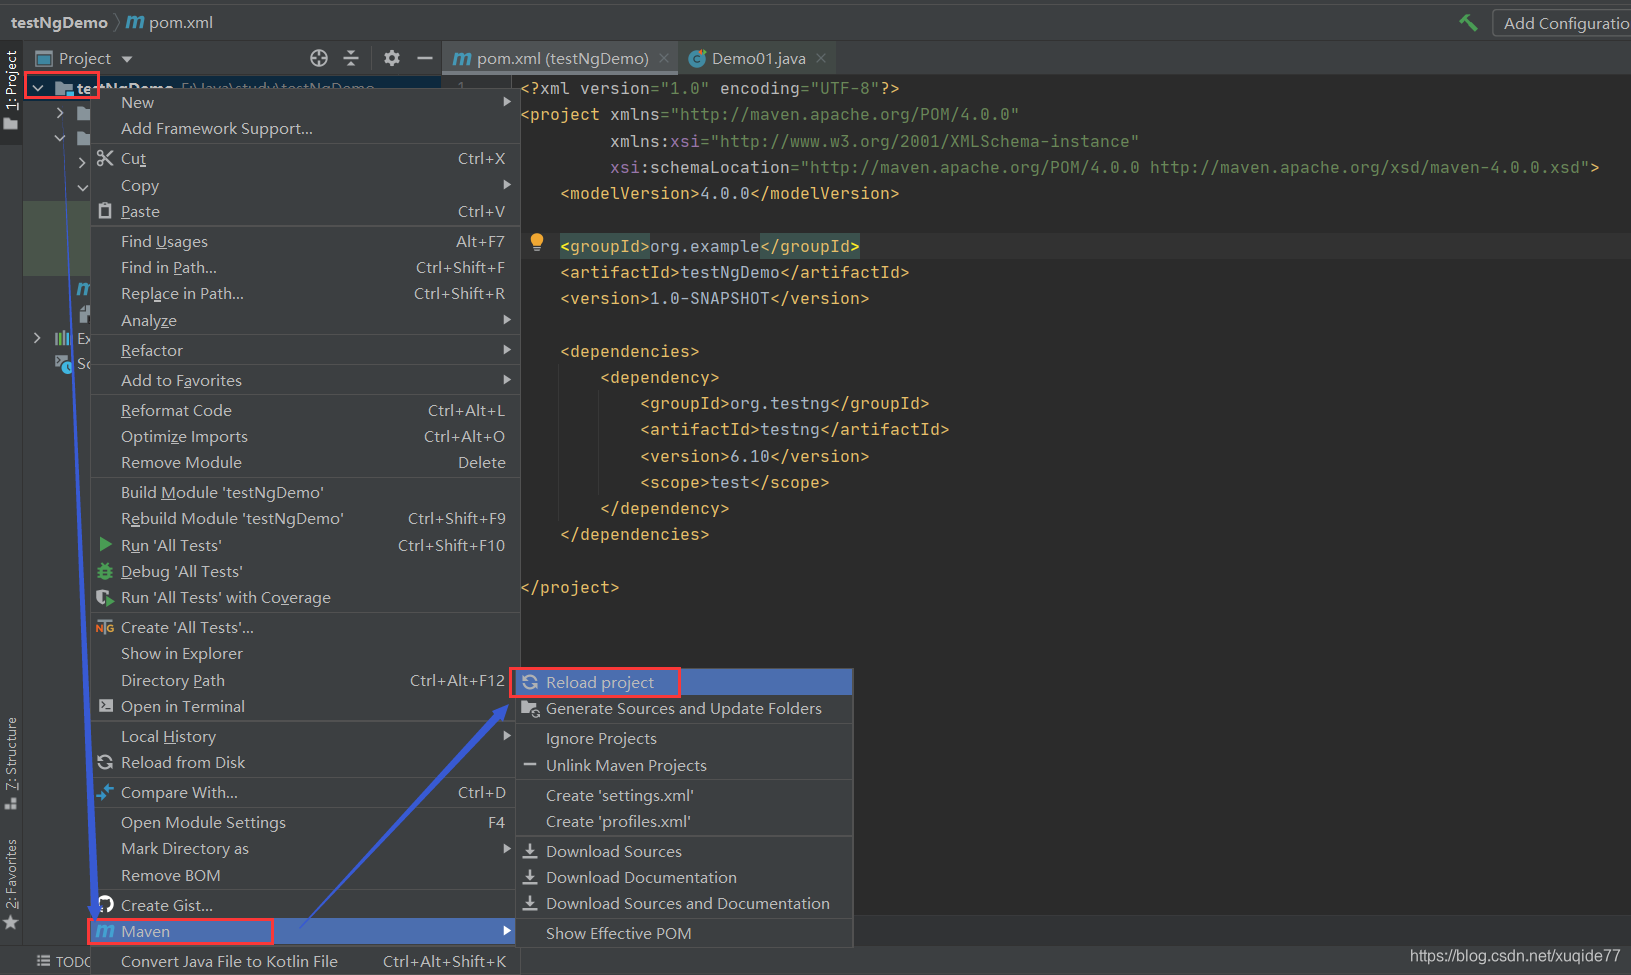This screenshot has height=975, width=1631.
Task: Click the Paste clipboard icon
Action: tap(105, 211)
